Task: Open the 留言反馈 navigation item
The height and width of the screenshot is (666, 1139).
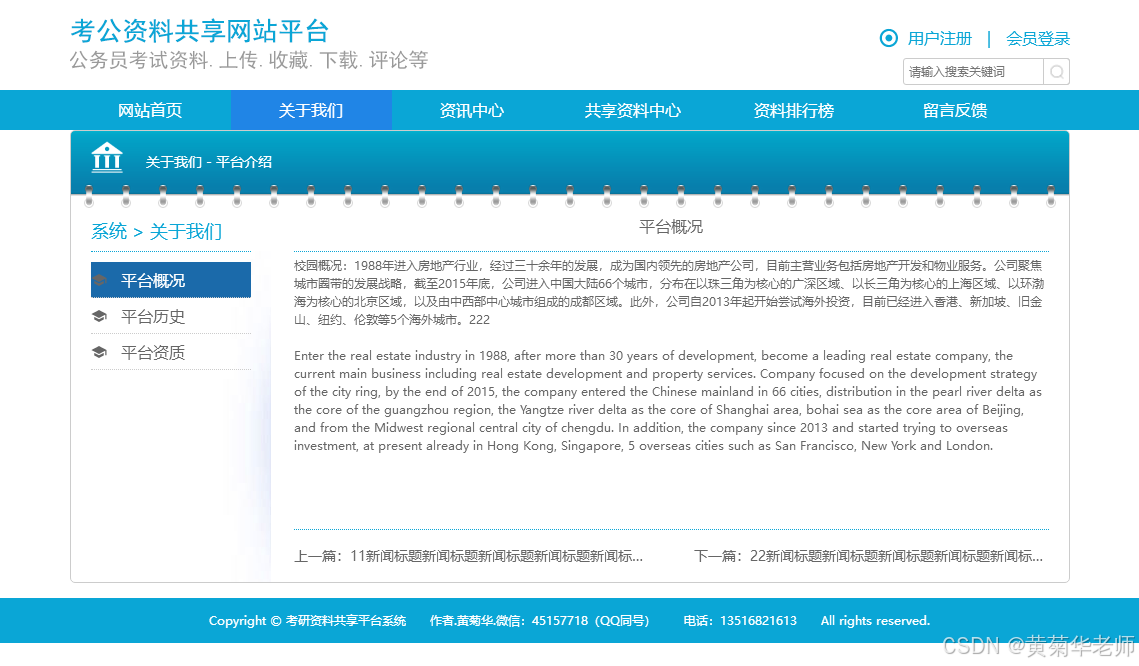Action: point(954,110)
